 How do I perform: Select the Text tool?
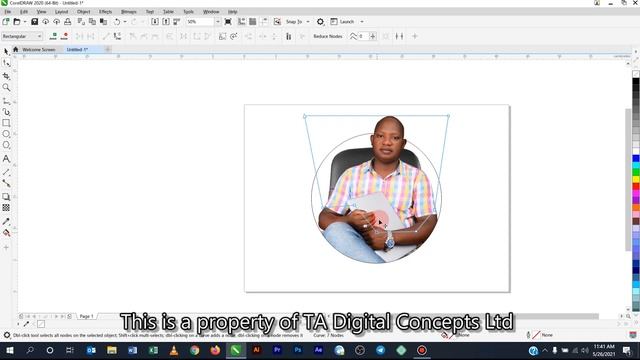click(6, 159)
